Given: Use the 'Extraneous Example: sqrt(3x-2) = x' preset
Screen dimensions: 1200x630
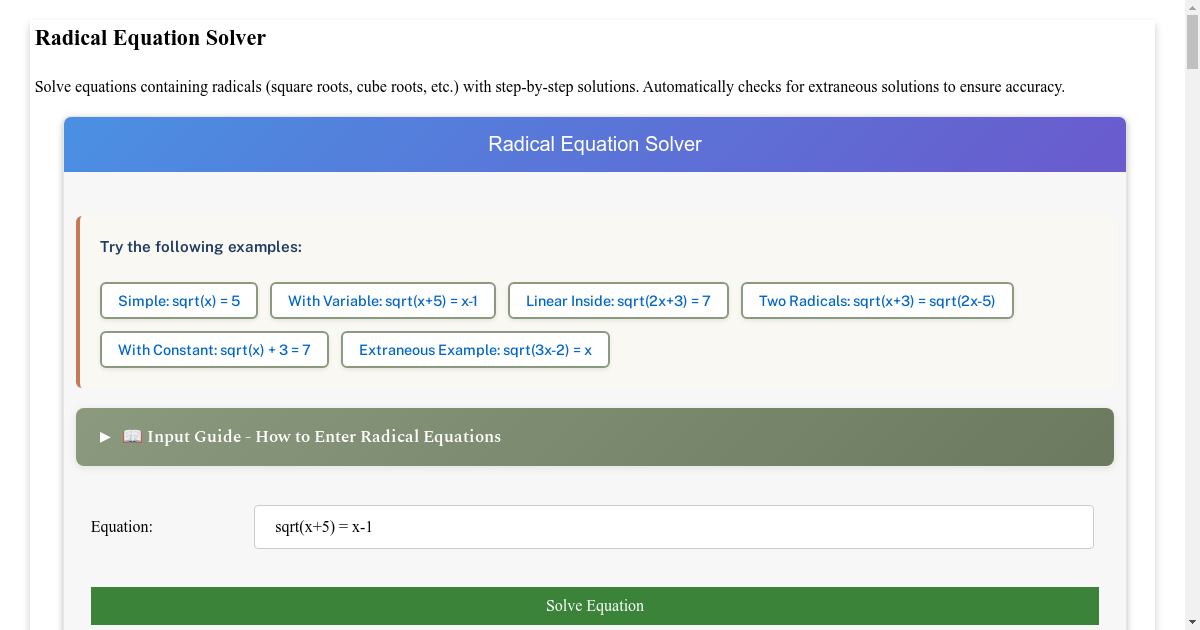Looking at the screenshot, I should click(x=475, y=350).
